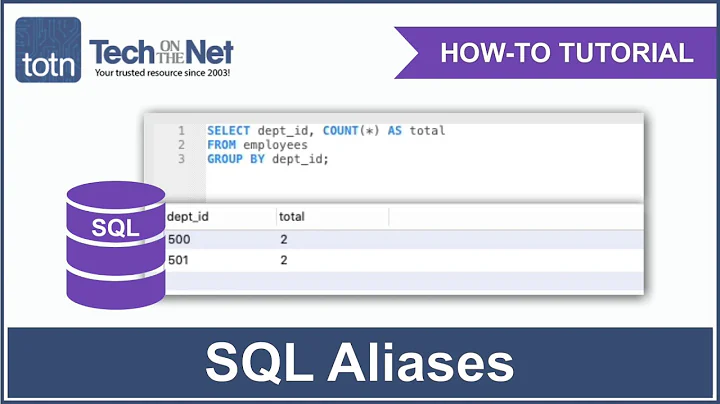Image resolution: width=720 pixels, height=404 pixels.
Task: Click the SELECT keyword in the query
Action: (x=228, y=131)
